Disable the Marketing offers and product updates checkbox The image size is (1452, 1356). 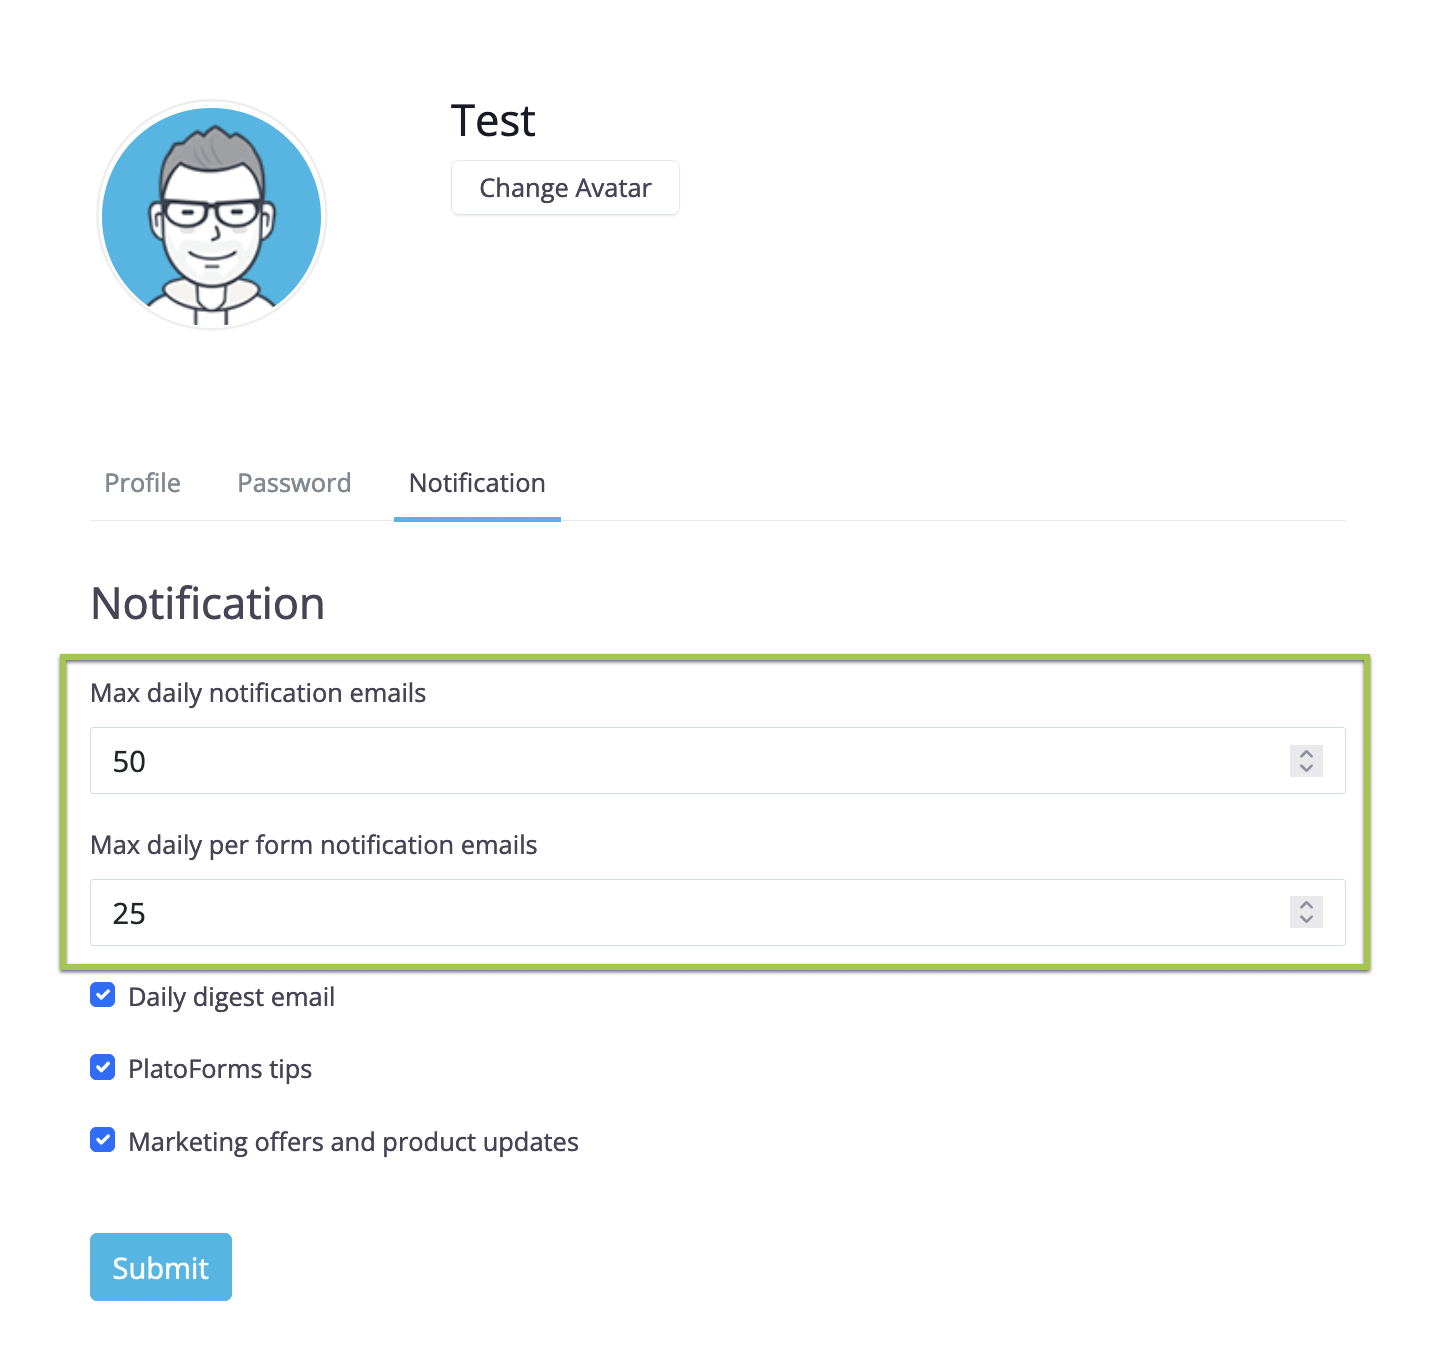(103, 1140)
